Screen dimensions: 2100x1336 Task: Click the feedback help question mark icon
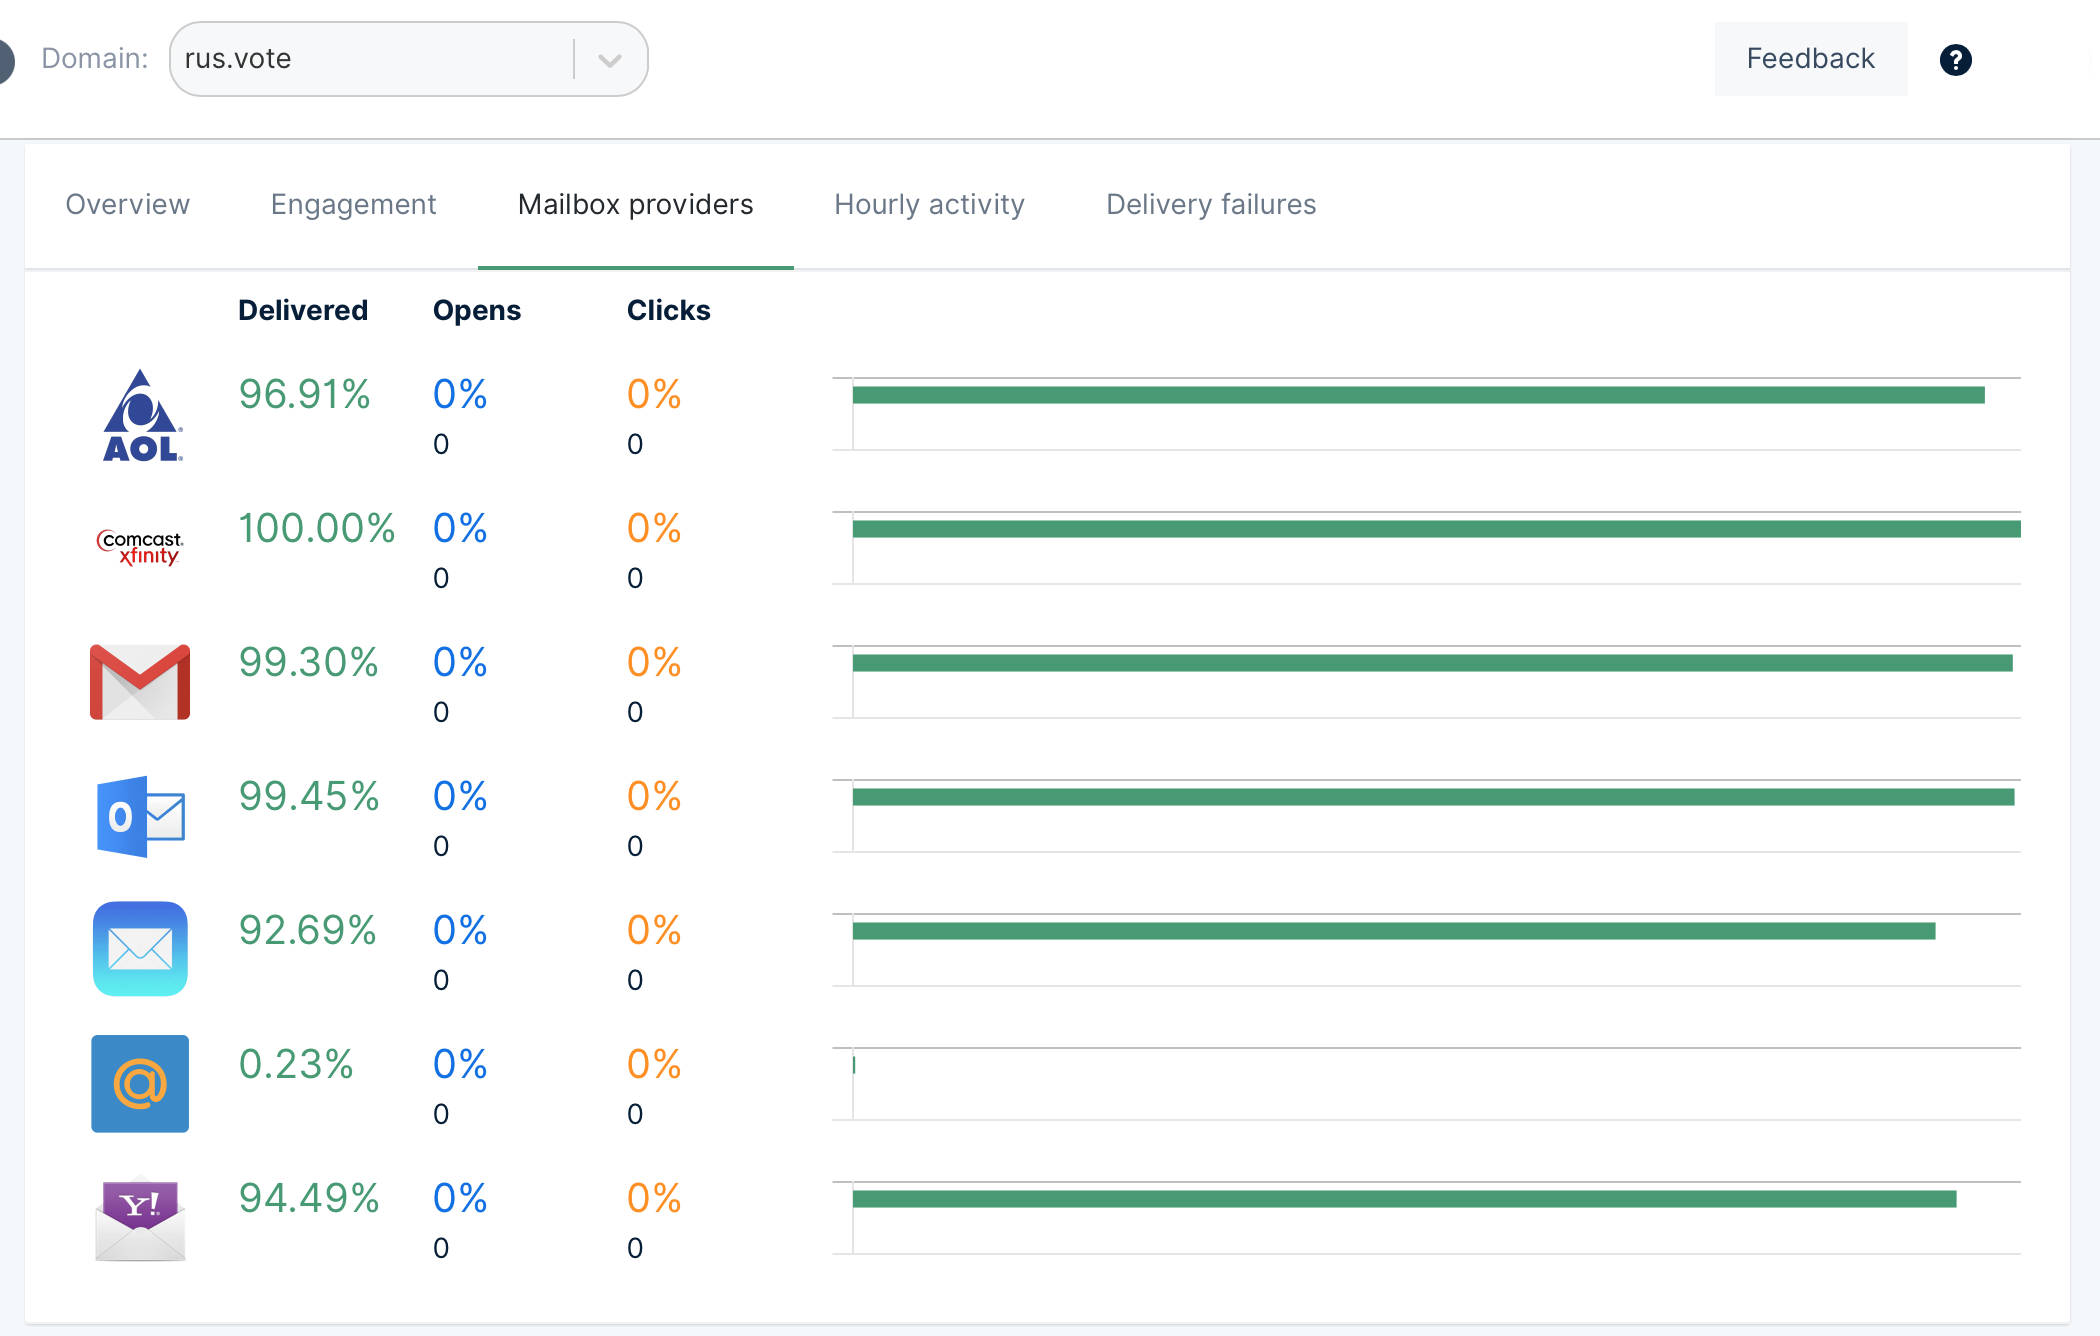point(1955,60)
